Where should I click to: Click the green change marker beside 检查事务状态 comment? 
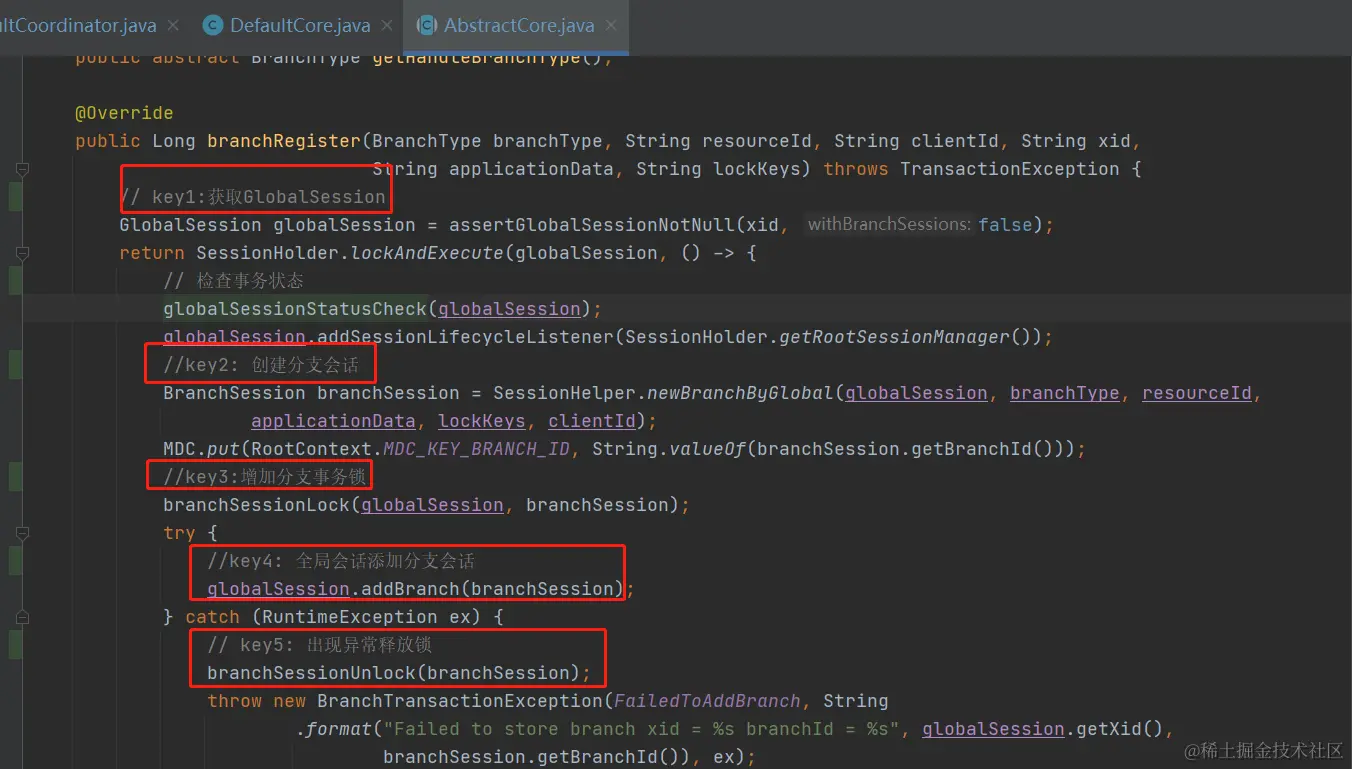click(15, 281)
